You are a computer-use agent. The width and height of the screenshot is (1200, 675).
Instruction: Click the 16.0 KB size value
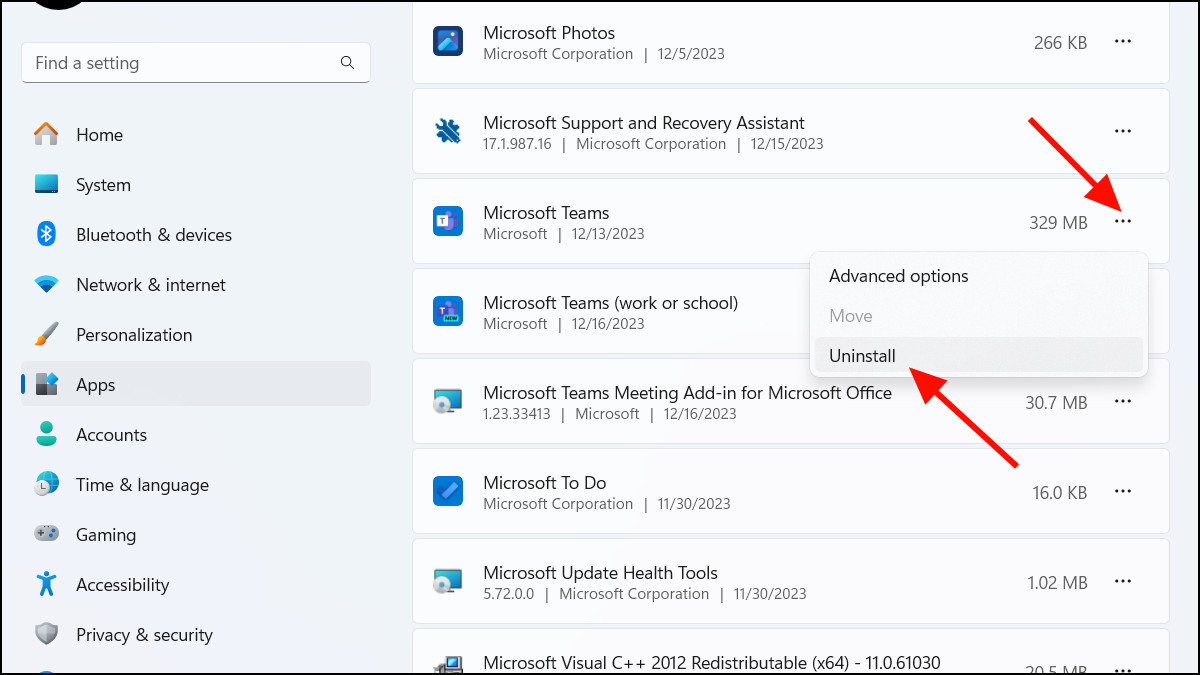pyautogui.click(x=1060, y=492)
